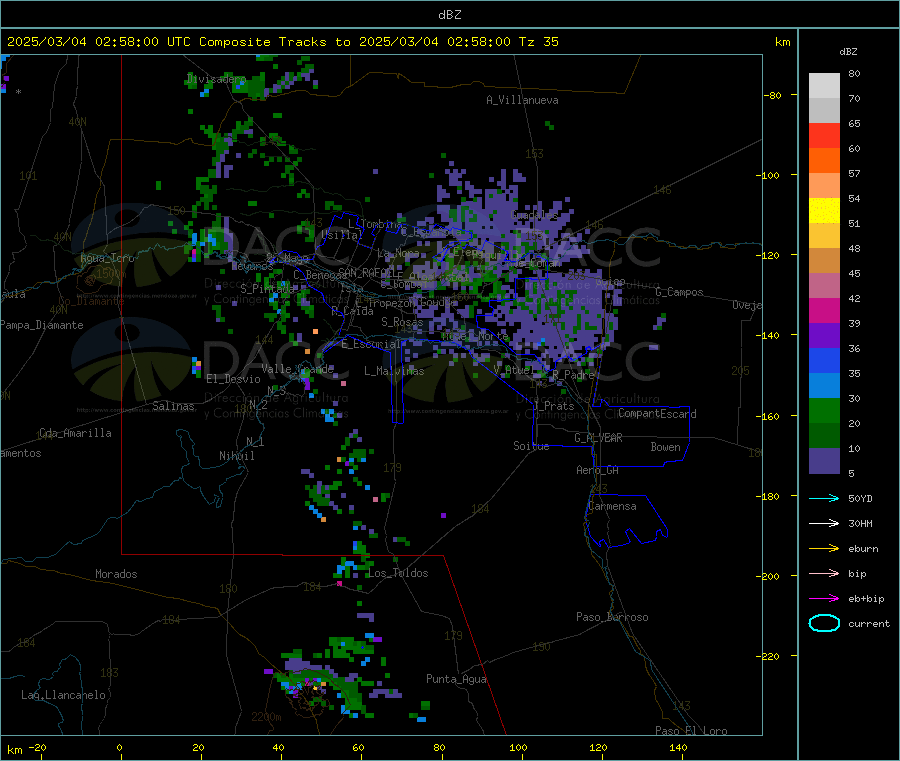Viewport: 900px width, 761px height.
Task: Click the dBZ title at the top
Action: click(449, 15)
